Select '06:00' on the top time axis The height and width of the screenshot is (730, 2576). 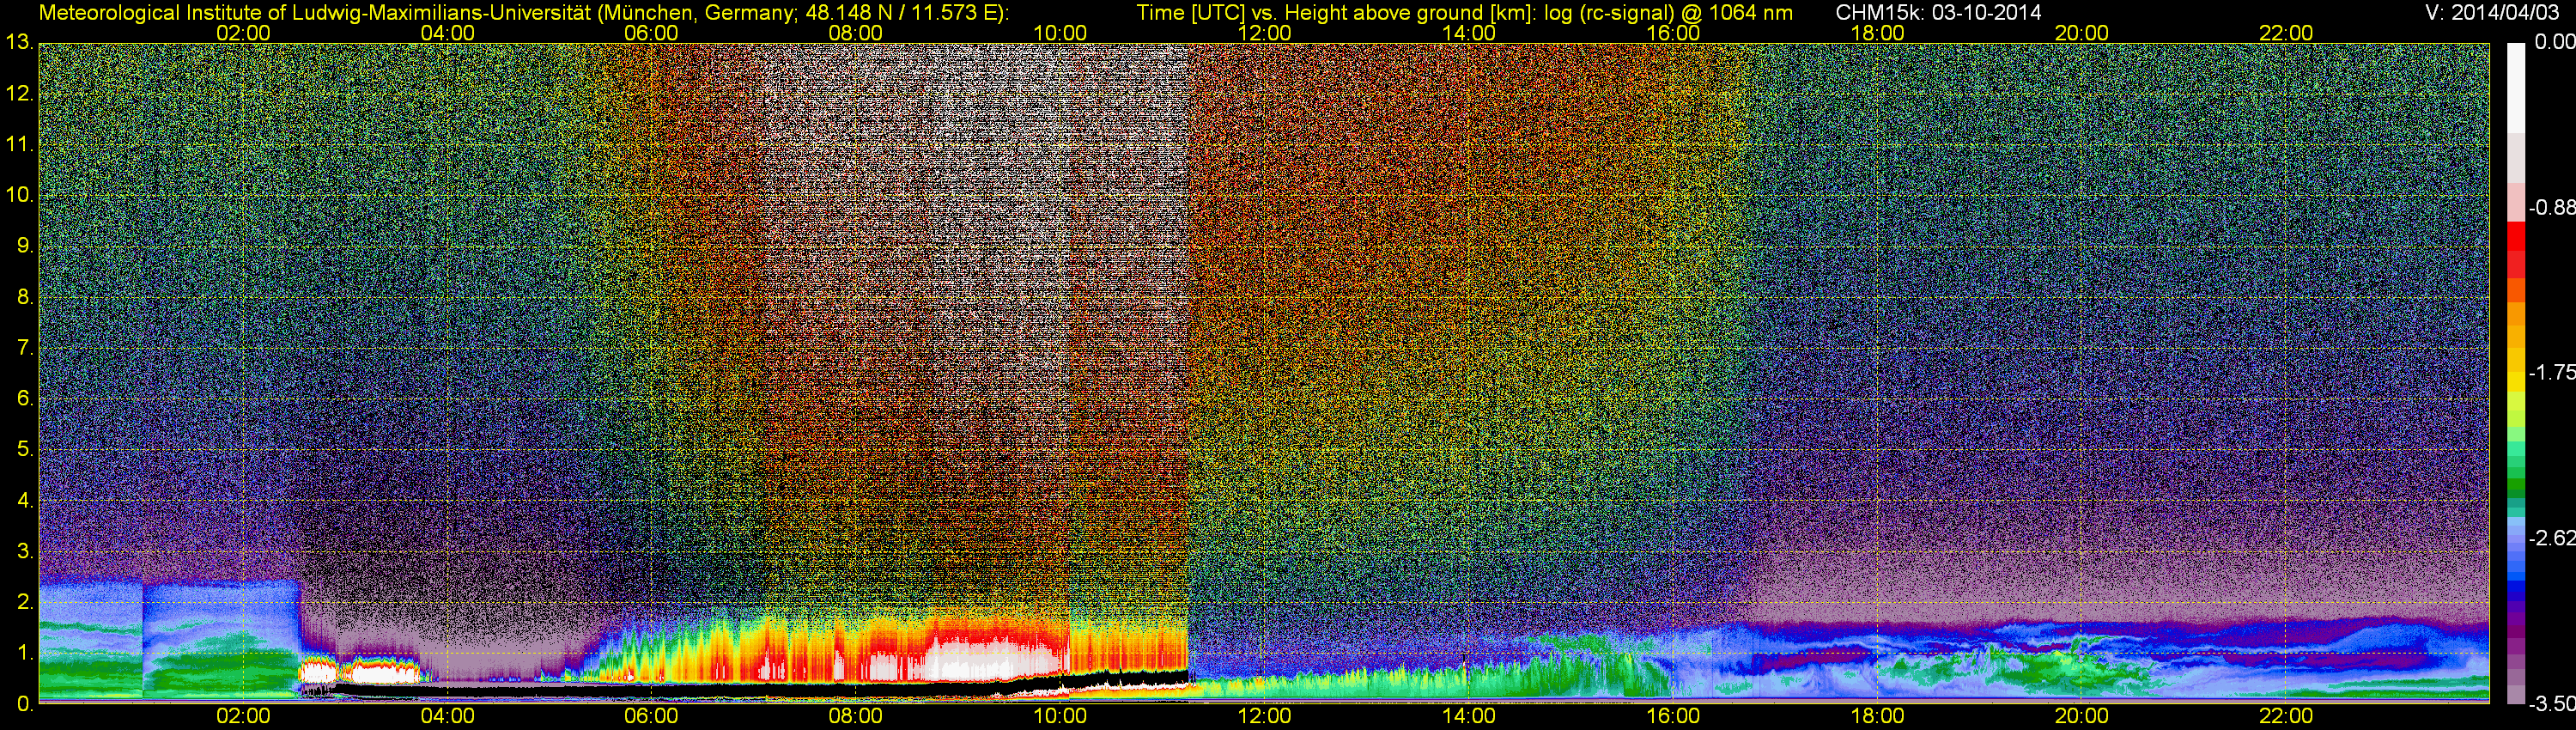(x=651, y=33)
